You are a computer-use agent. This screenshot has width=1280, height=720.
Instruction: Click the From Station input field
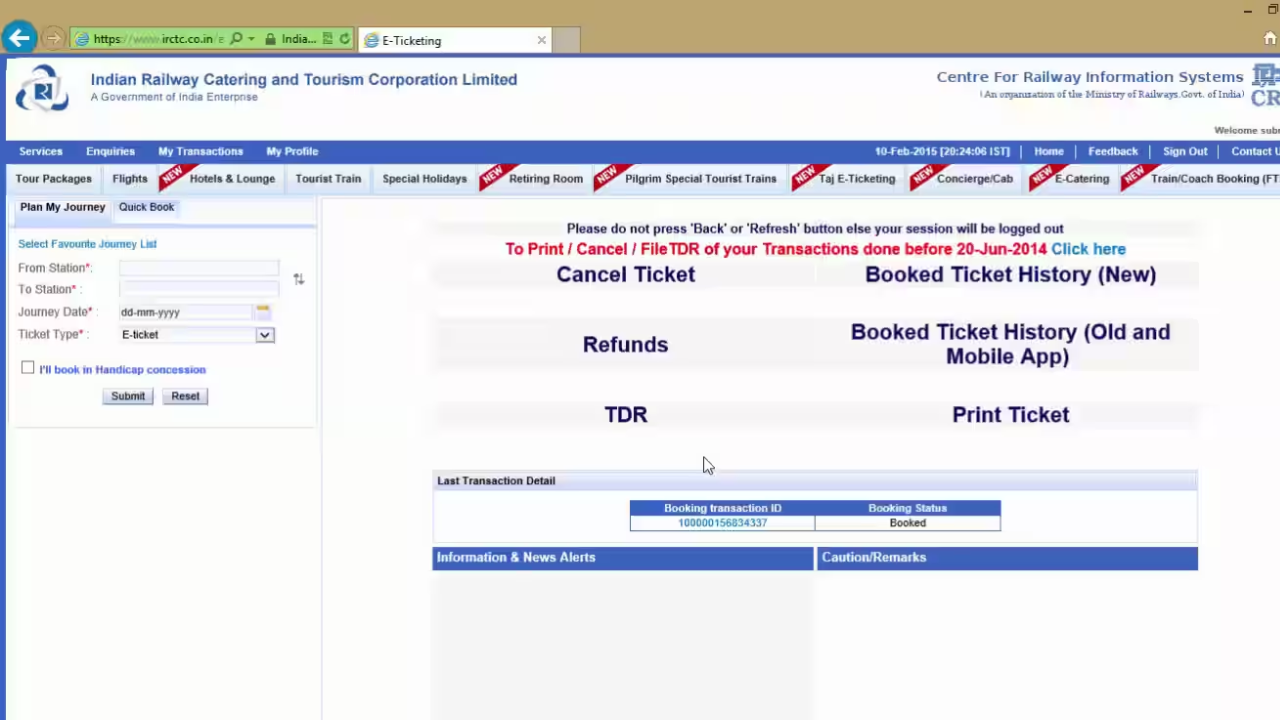point(198,267)
